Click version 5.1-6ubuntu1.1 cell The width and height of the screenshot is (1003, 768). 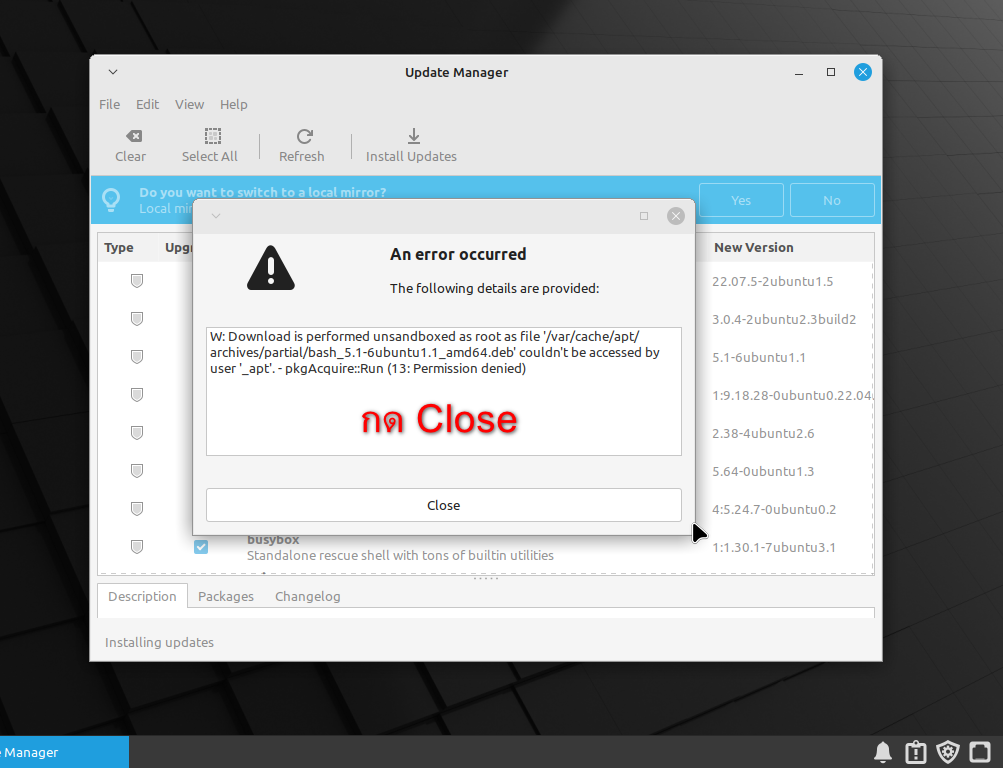759,357
